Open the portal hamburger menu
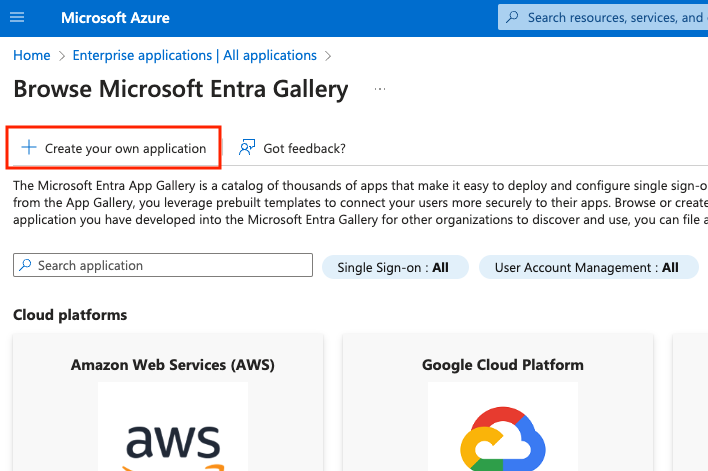This screenshot has width=708, height=471. pyautogui.click(x=16, y=18)
